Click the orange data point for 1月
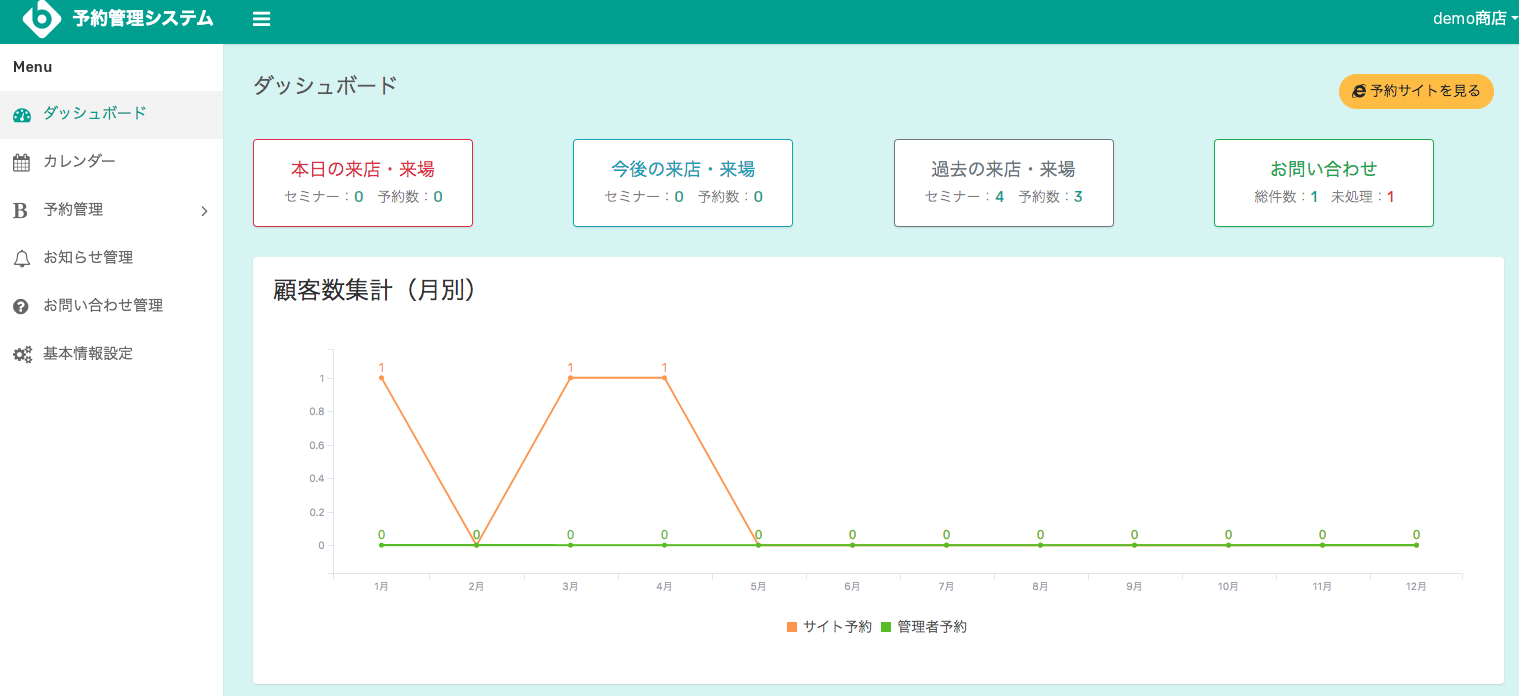The width and height of the screenshot is (1519, 696). pos(381,378)
